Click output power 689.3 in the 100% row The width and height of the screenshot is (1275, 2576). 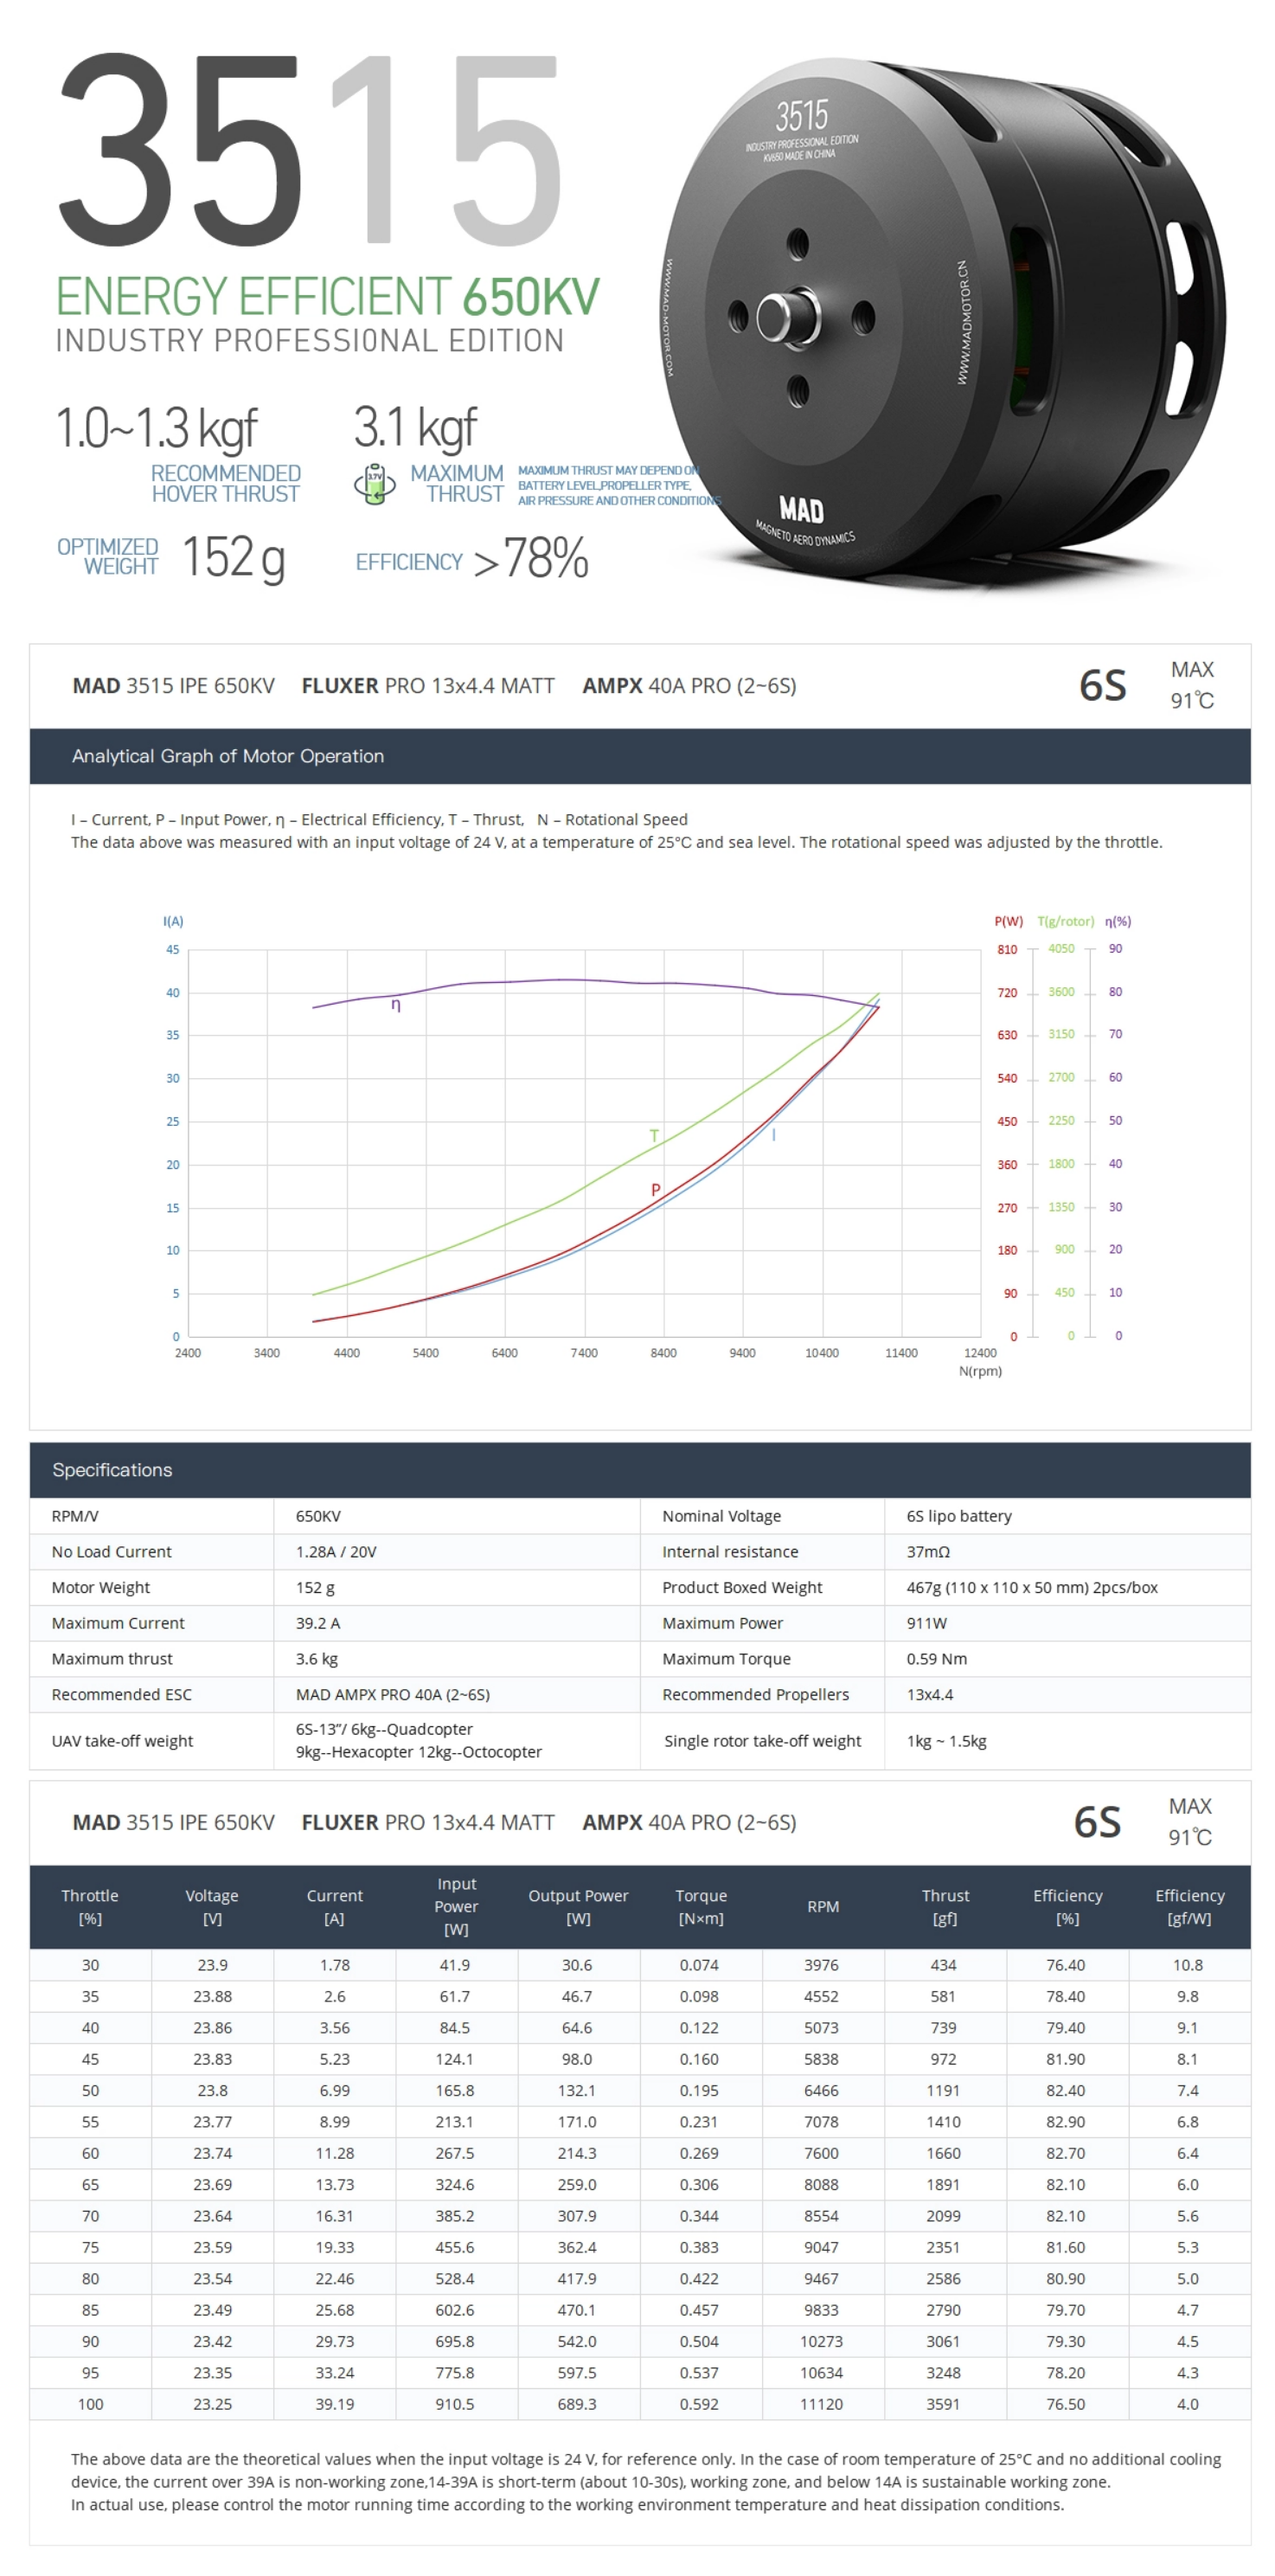point(577,2405)
